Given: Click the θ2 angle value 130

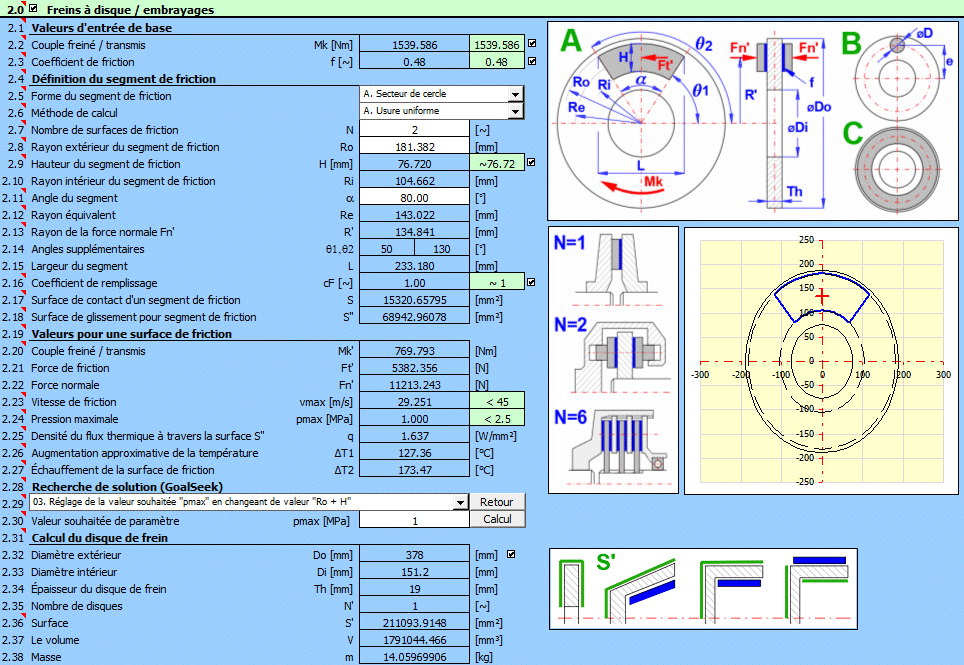Looking at the screenshot, I should 441,249.
